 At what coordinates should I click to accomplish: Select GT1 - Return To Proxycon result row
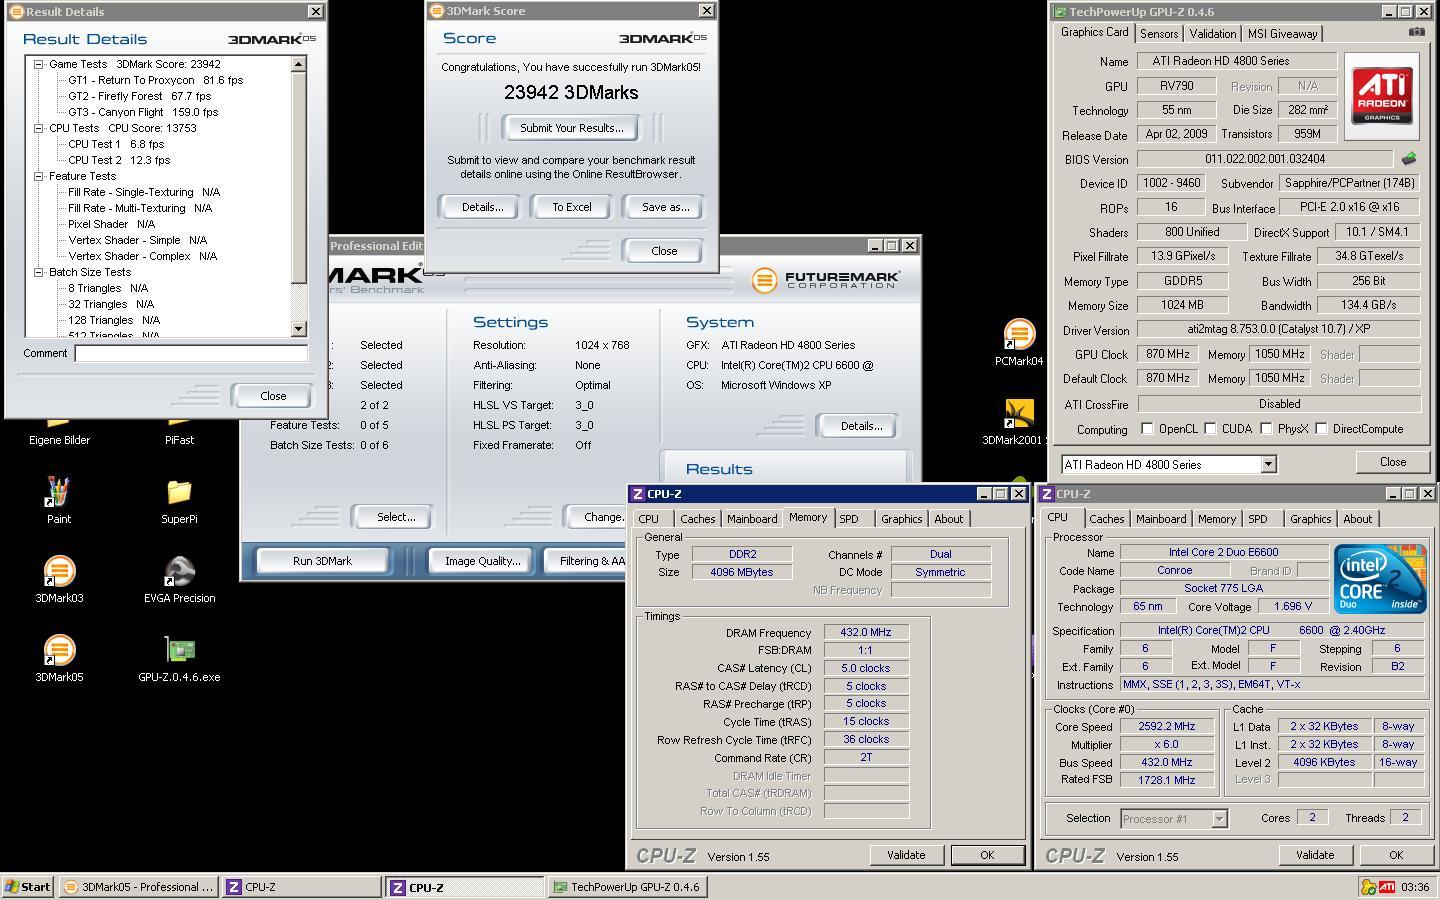[155, 80]
